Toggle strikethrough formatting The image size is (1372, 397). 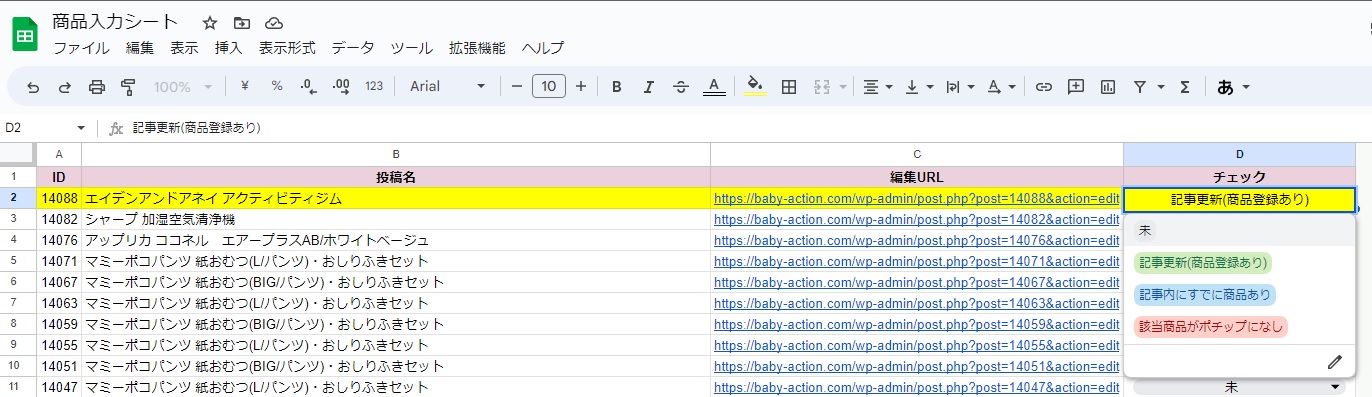pyautogui.click(x=681, y=87)
